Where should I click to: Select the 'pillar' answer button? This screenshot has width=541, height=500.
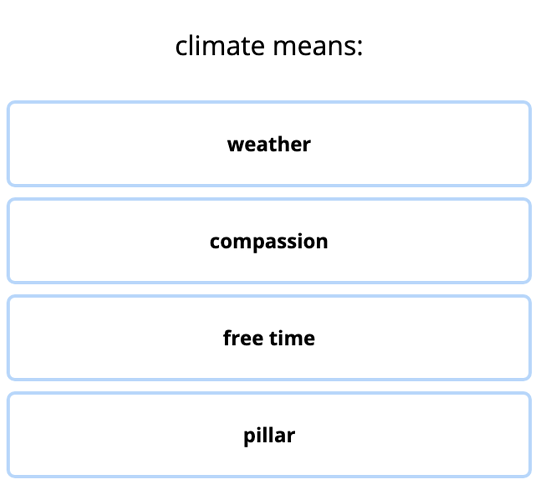[269, 435]
